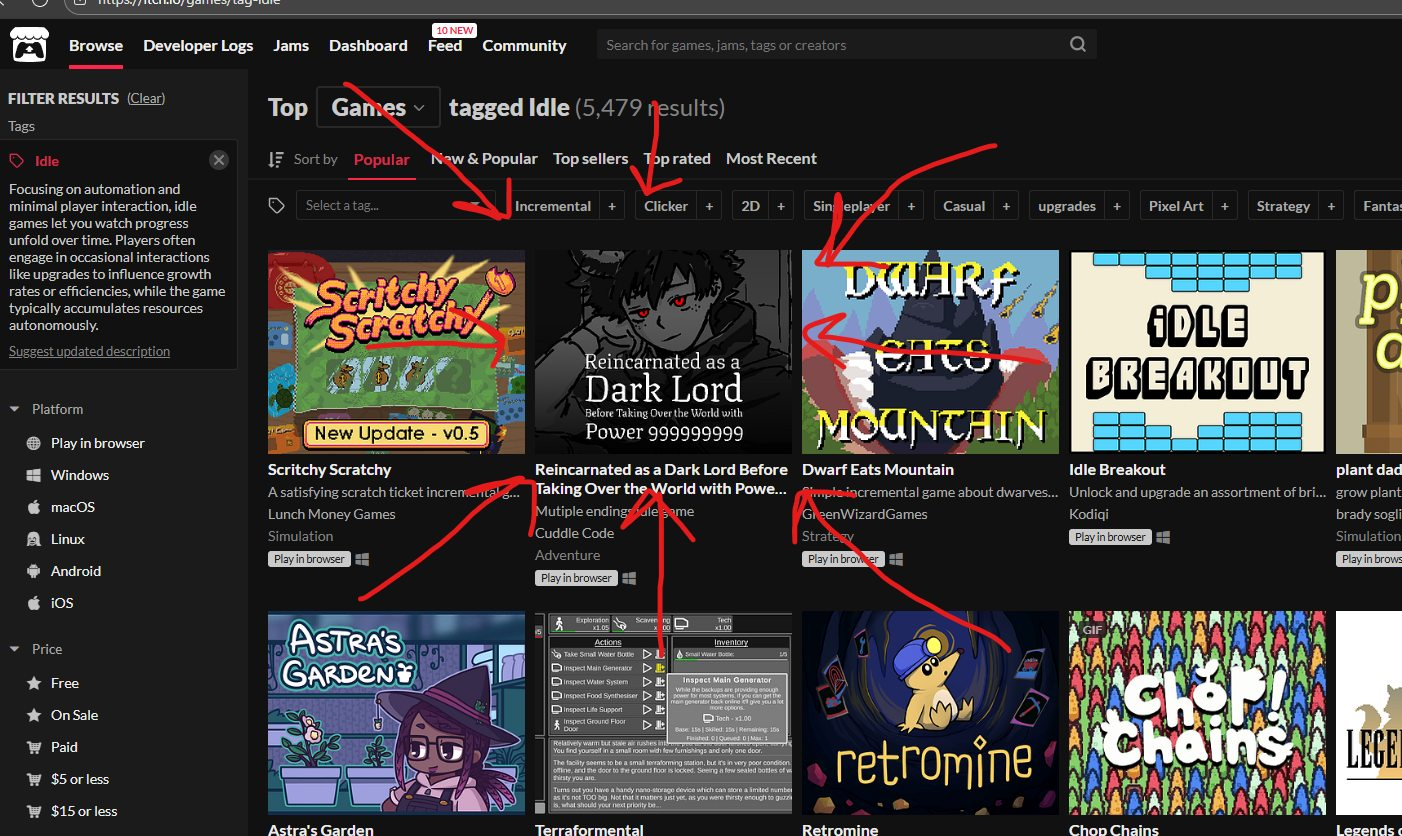Screen dimensions: 1402x836
Task: Collapse the Platform filter section
Action: pyautogui.click(x=15, y=409)
